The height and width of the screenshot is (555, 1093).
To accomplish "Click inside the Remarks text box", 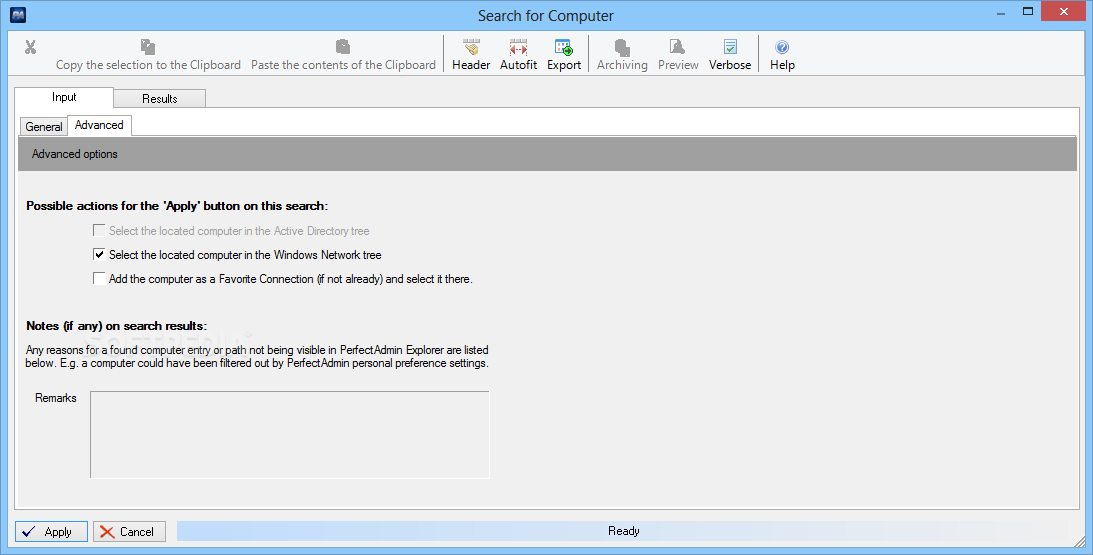I will click(x=290, y=434).
